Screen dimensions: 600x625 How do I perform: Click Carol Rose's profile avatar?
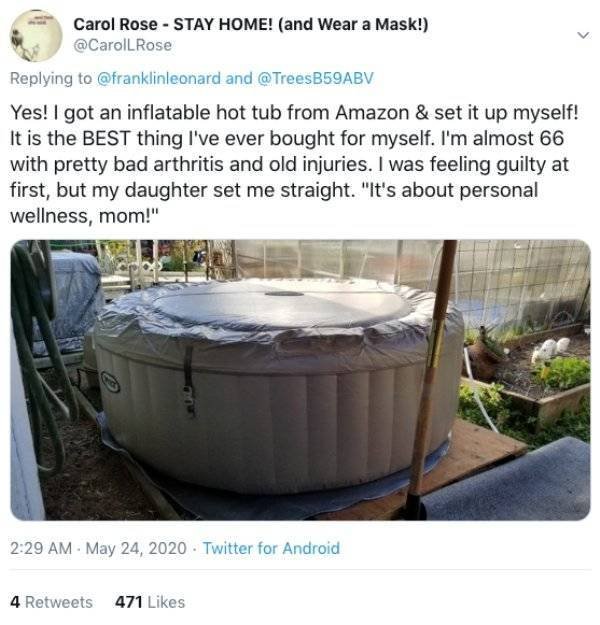coord(38,36)
